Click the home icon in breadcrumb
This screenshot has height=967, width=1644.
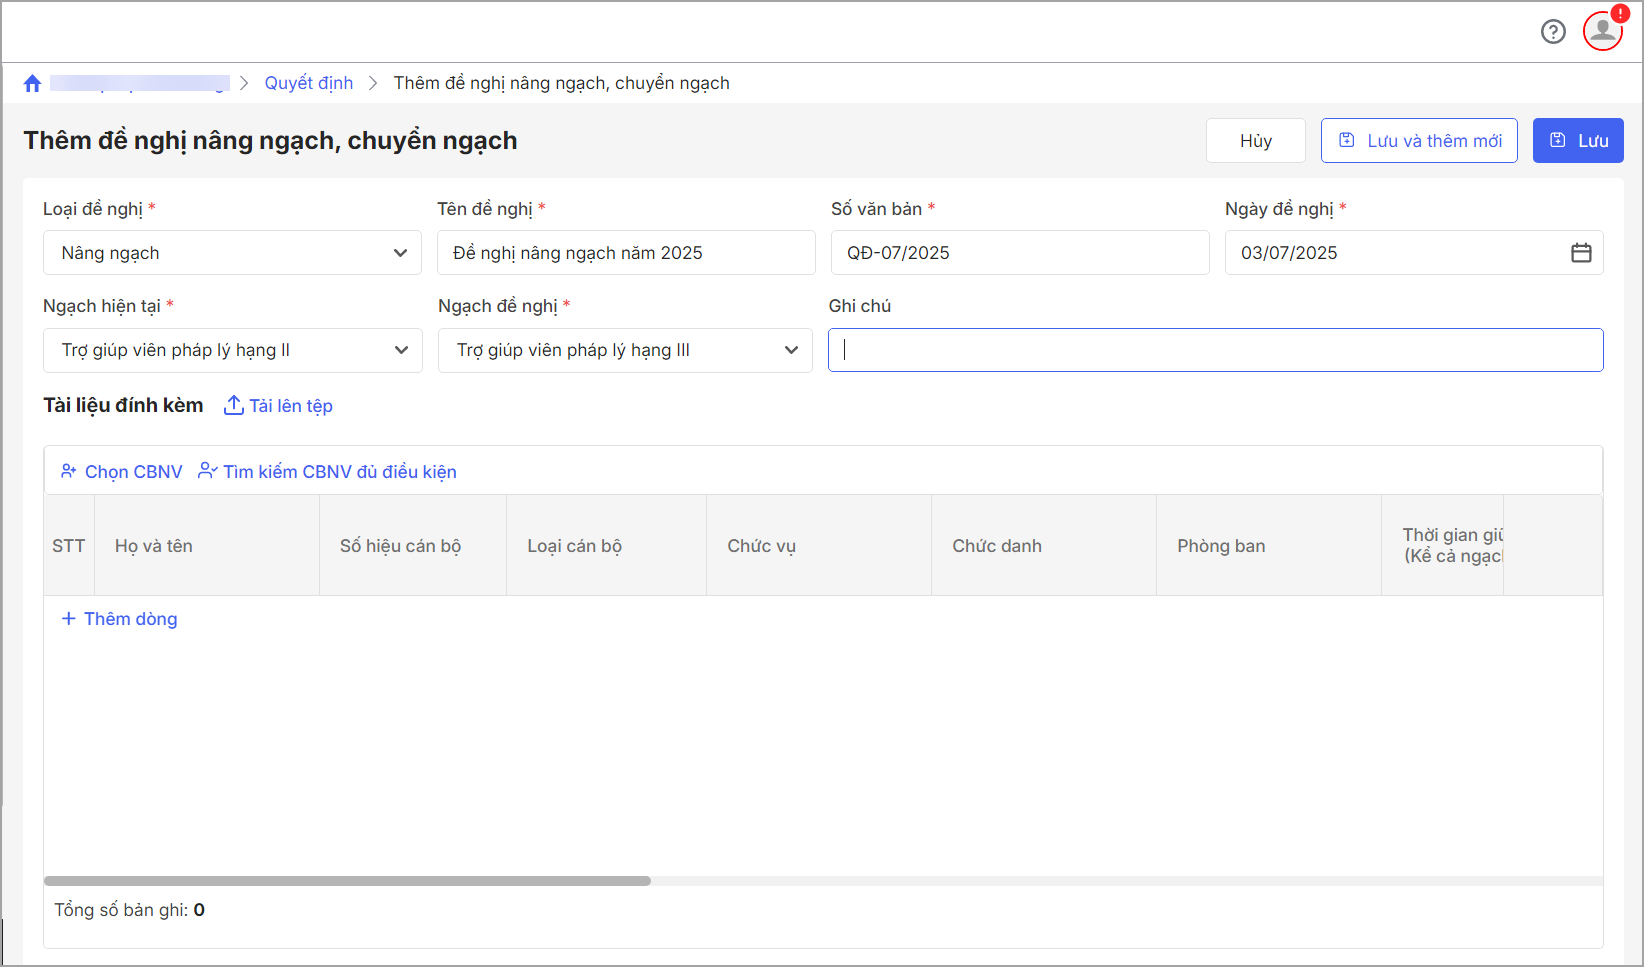[32, 84]
